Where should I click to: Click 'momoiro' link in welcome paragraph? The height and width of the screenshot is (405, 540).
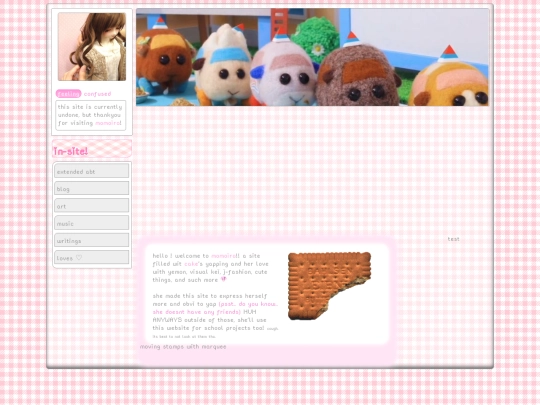point(223,256)
